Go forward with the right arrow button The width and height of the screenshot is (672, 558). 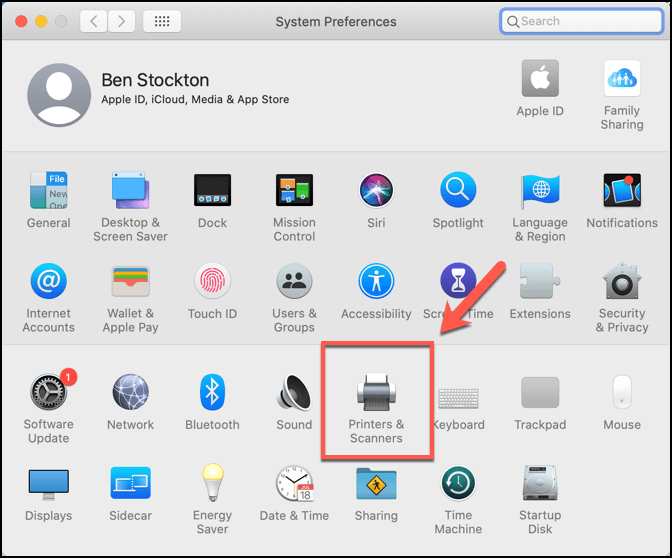[122, 21]
